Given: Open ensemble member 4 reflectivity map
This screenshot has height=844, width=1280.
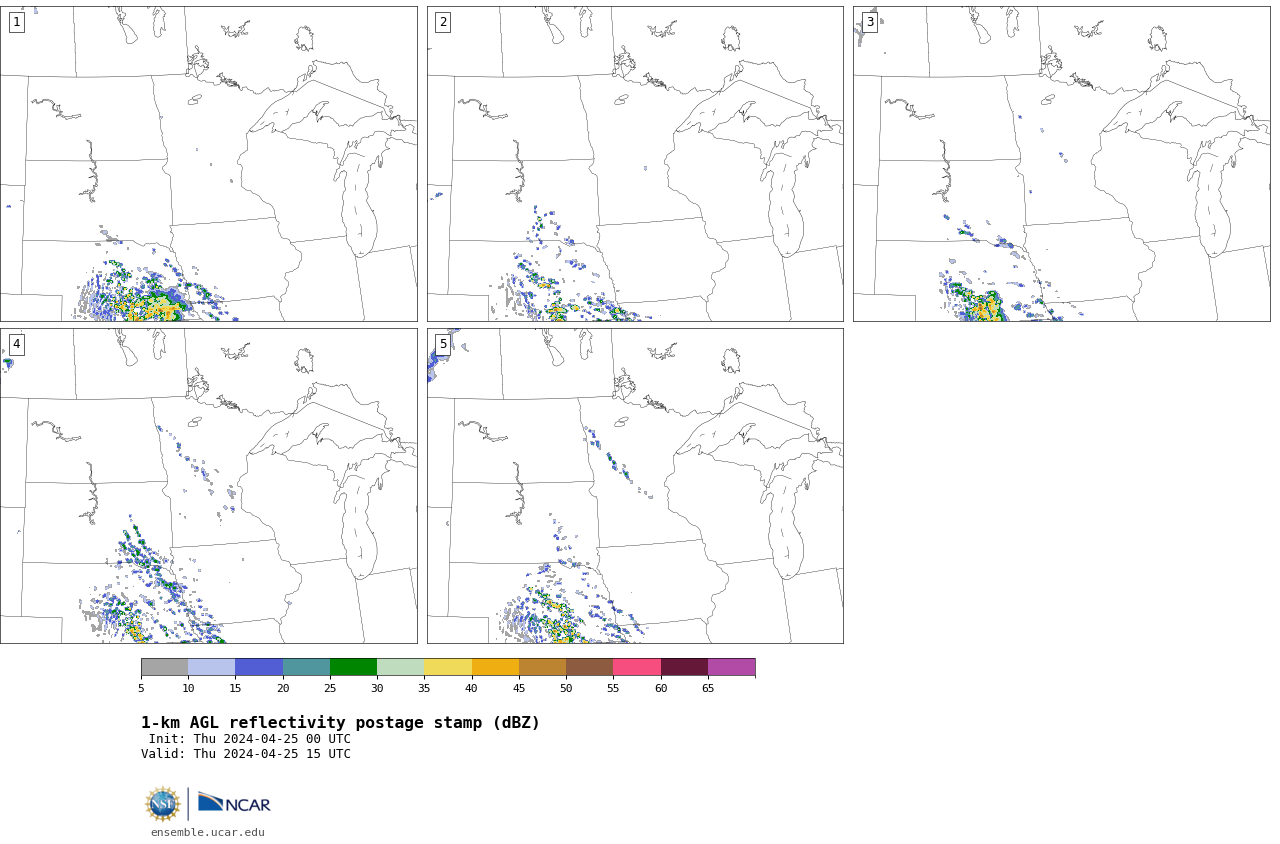Looking at the screenshot, I should click(208, 486).
